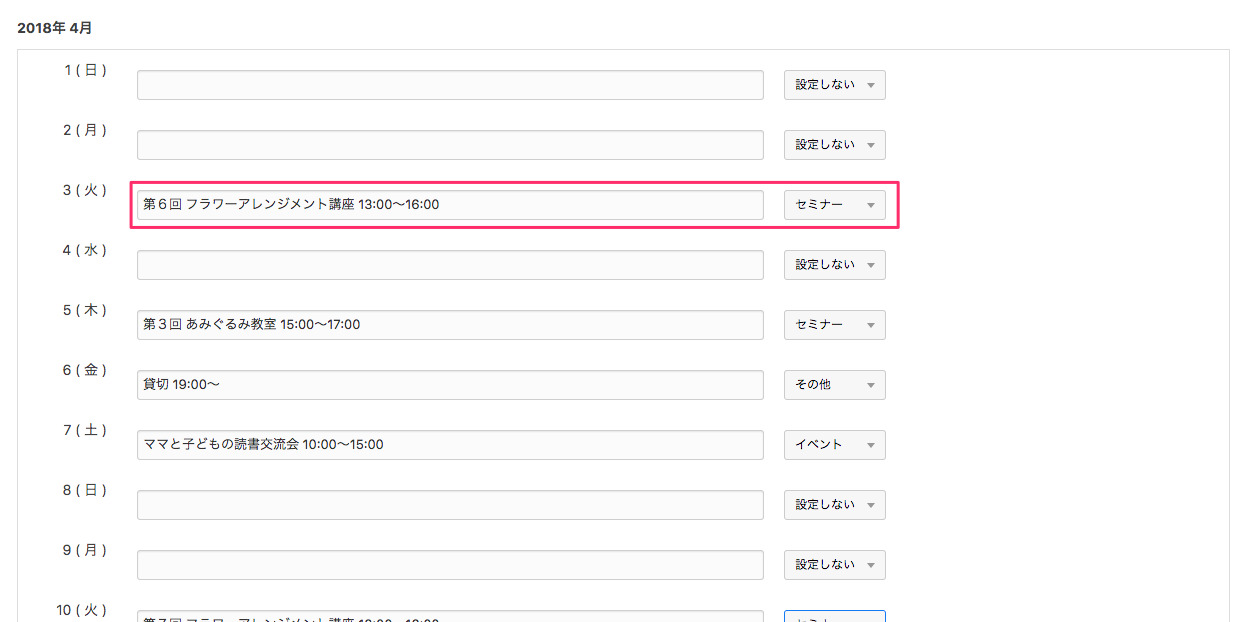Open the セミナー dropdown for April 3
Screen dimensions: 1246x622
(834, 205)
